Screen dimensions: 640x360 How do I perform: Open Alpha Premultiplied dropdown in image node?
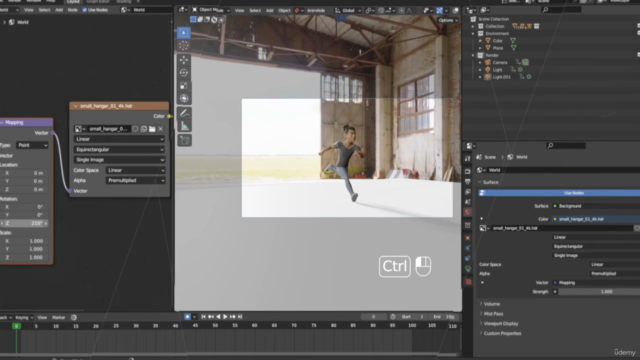tap(136, 180)
